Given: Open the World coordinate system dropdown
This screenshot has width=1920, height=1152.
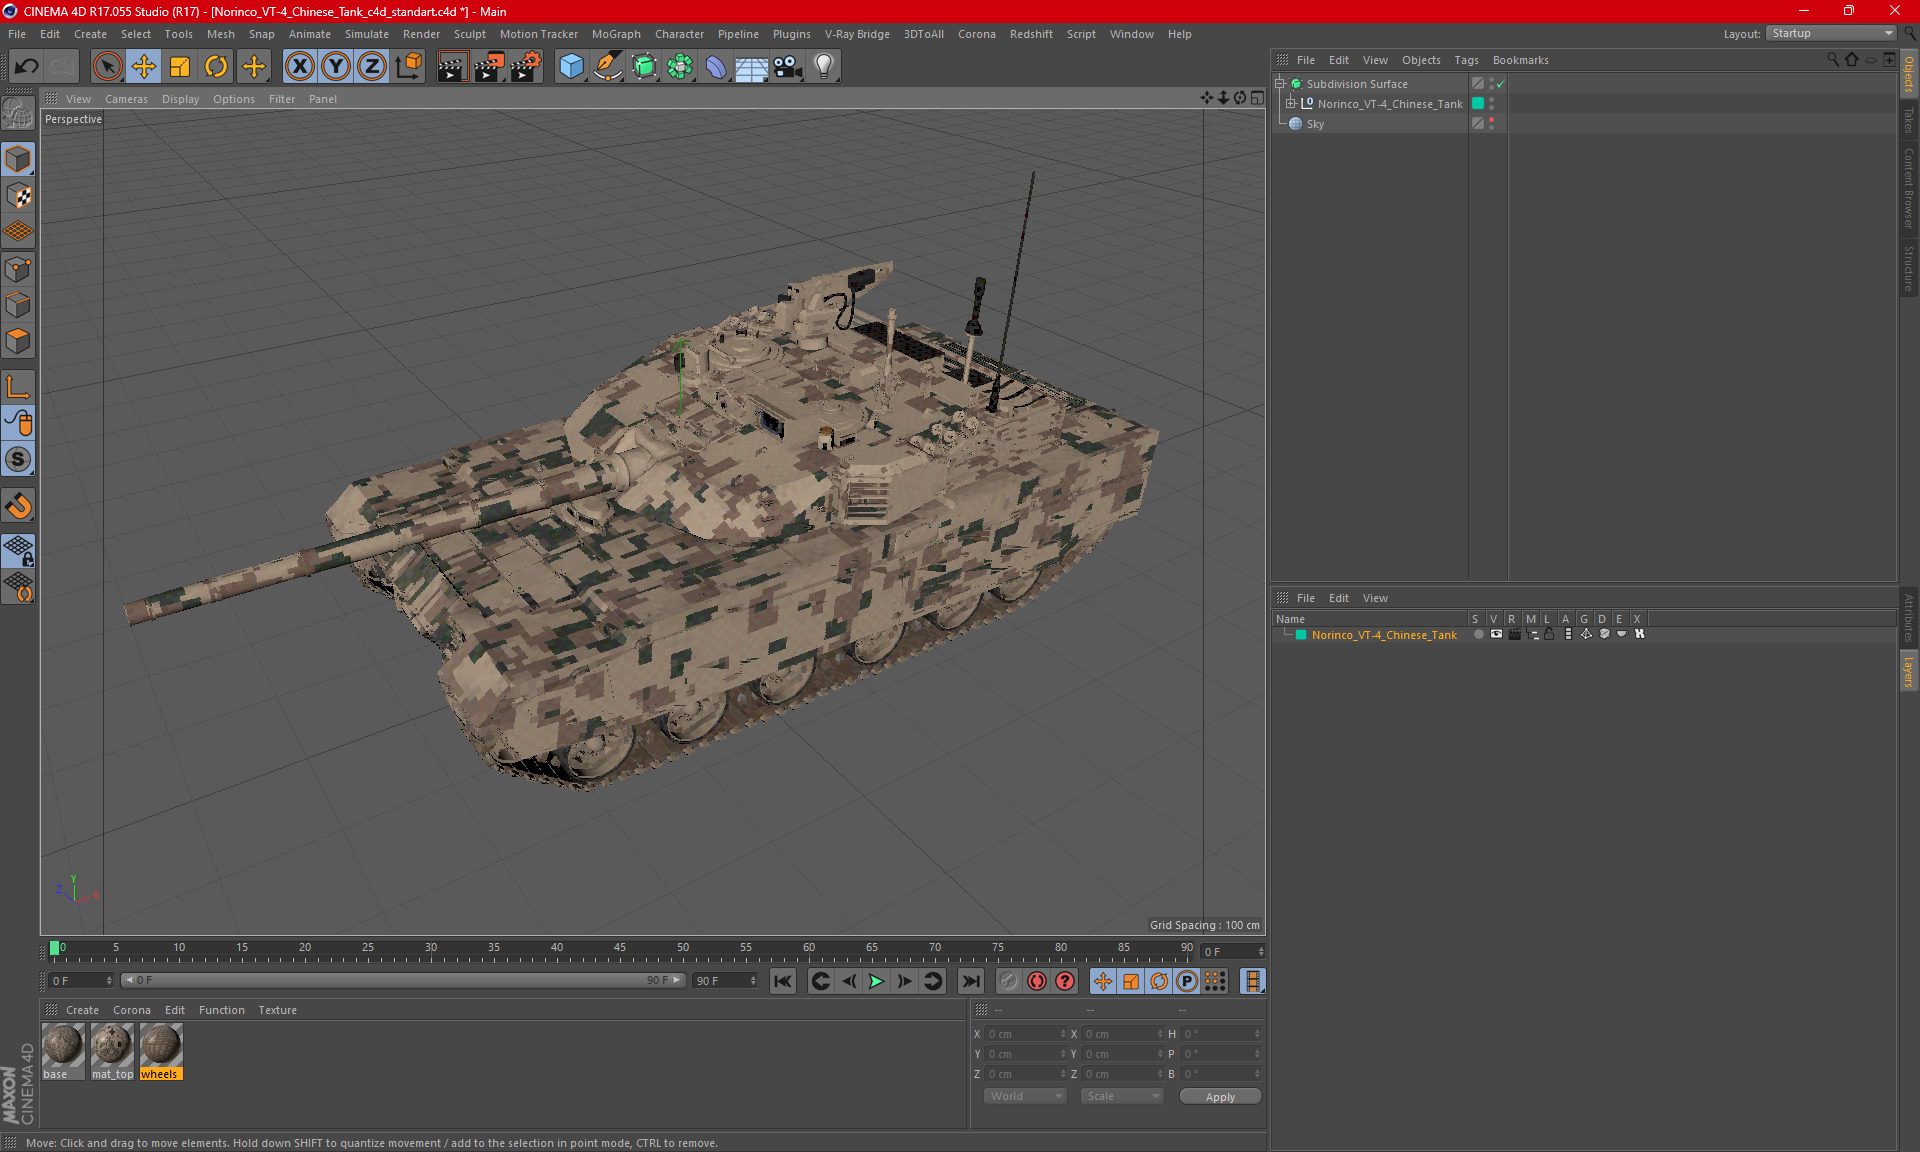Looking at the screenshot, I should pos(1025,1097).
